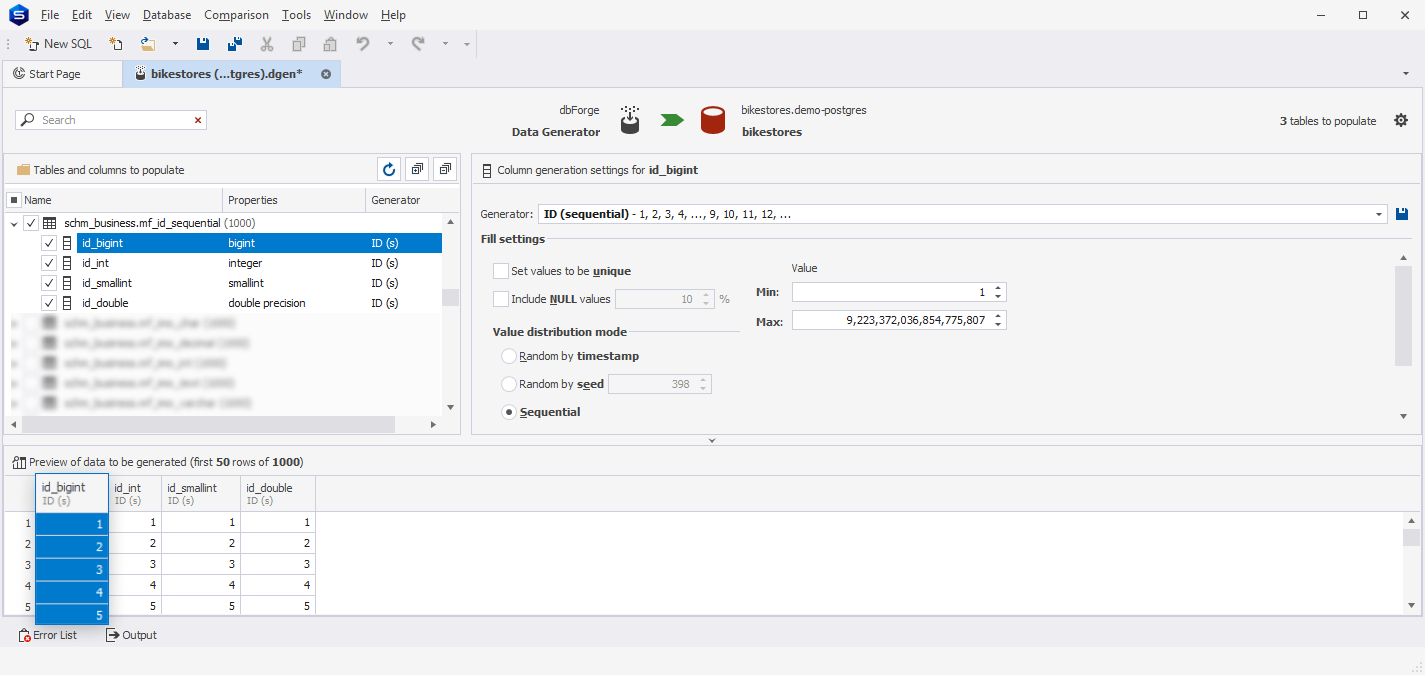Click the Cut scissors icon
This screenshot has width=1425, height=675.
(x=267, y=44)
